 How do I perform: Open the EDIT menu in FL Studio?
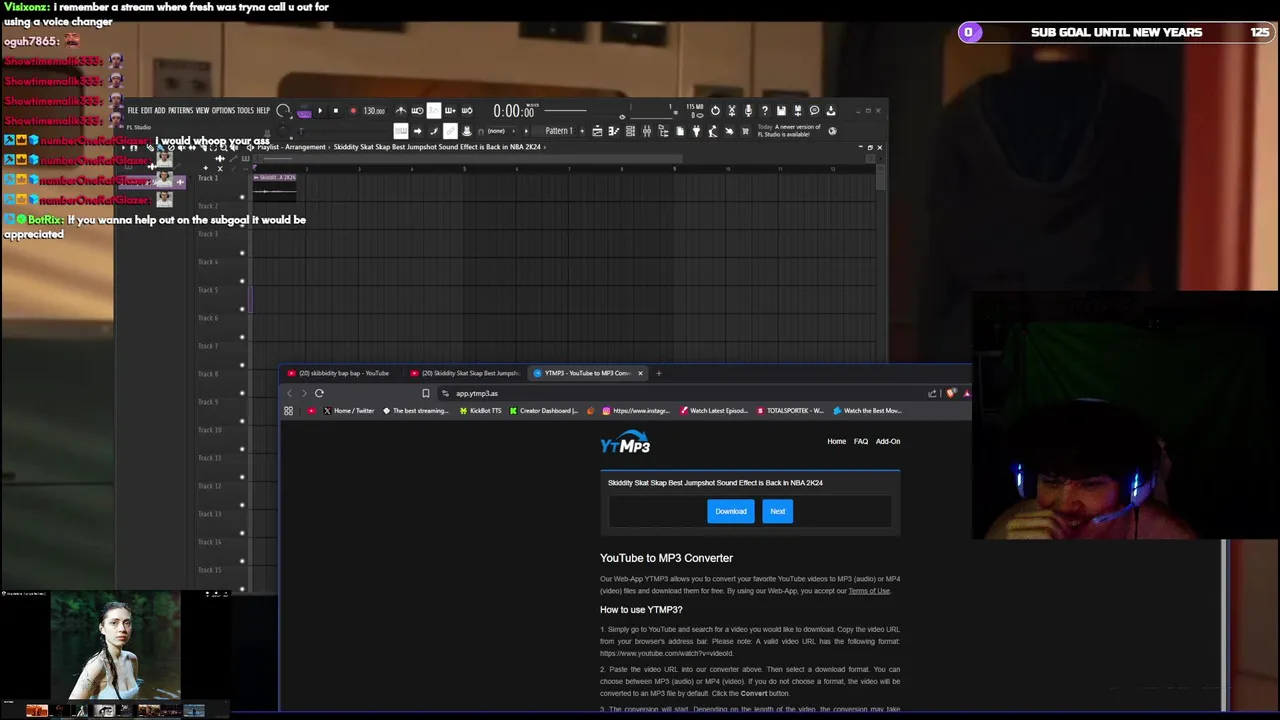click(x=146, y=110)
